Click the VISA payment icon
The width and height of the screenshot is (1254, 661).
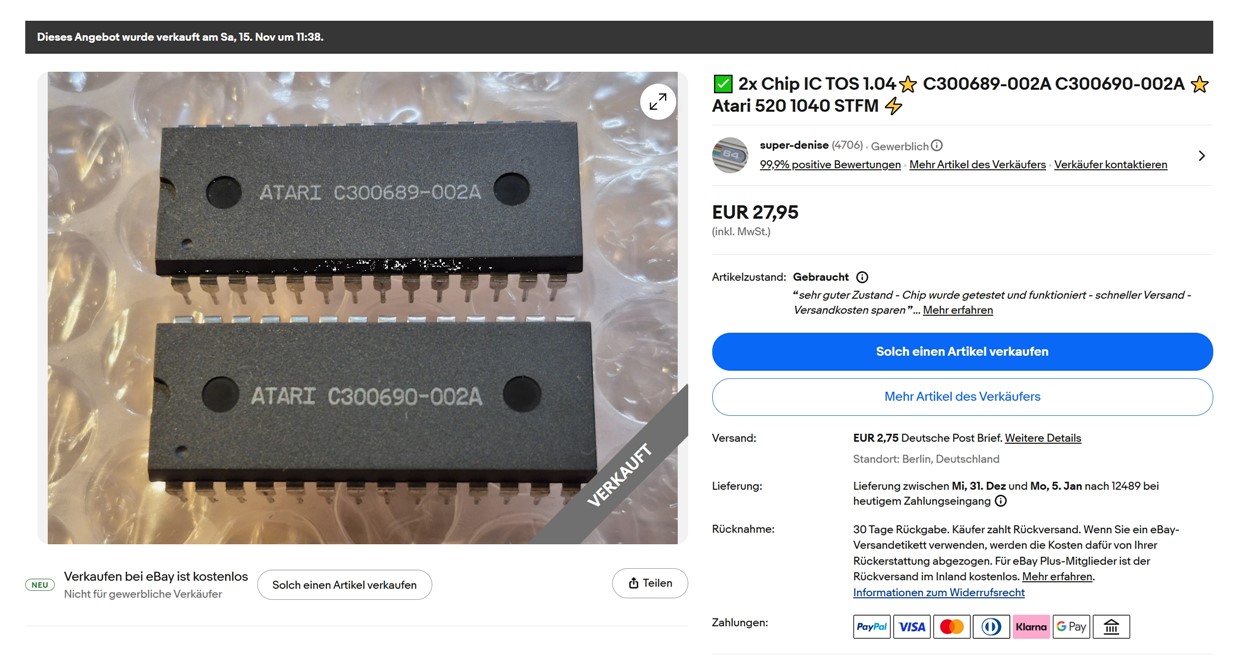[x=912, y=627]
